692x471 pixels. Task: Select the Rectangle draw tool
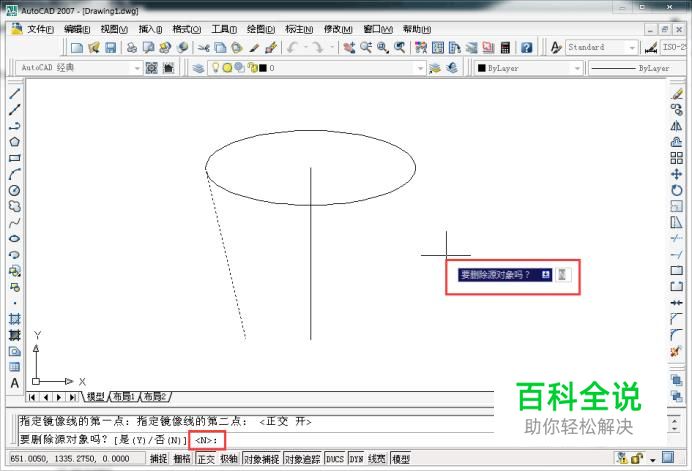(15, 158)
